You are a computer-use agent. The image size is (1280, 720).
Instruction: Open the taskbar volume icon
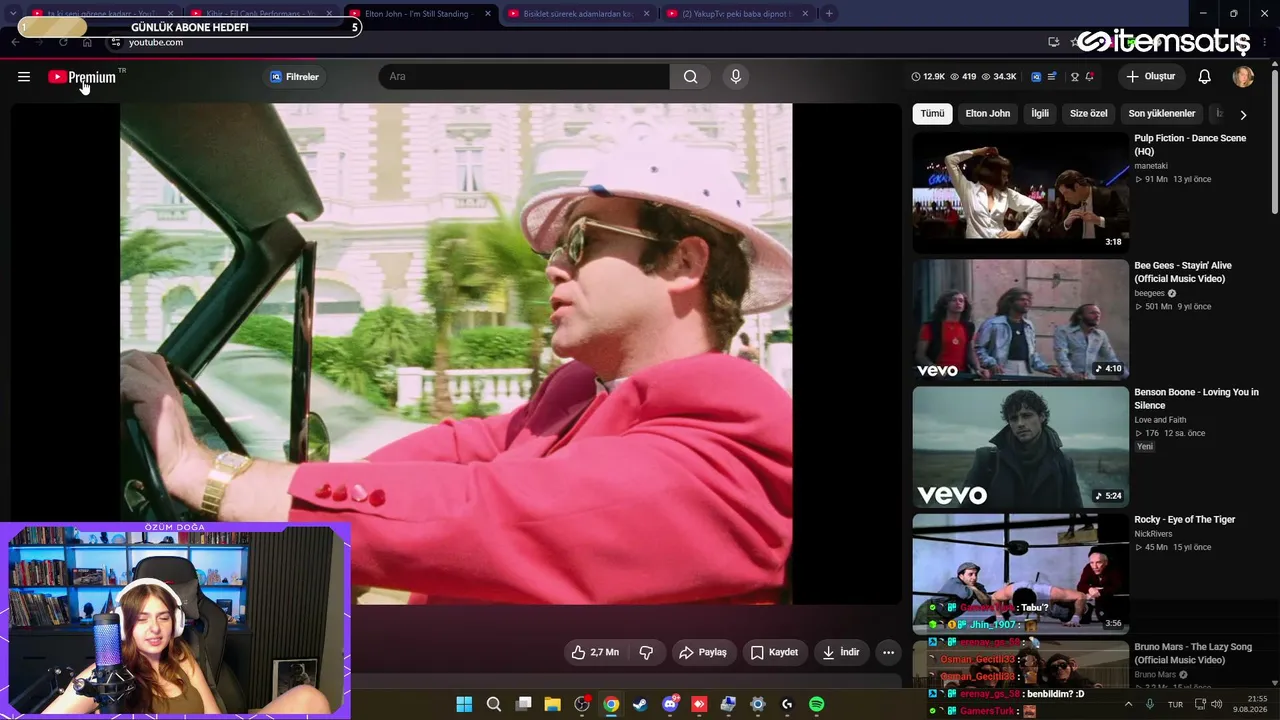coord(1217,704)
